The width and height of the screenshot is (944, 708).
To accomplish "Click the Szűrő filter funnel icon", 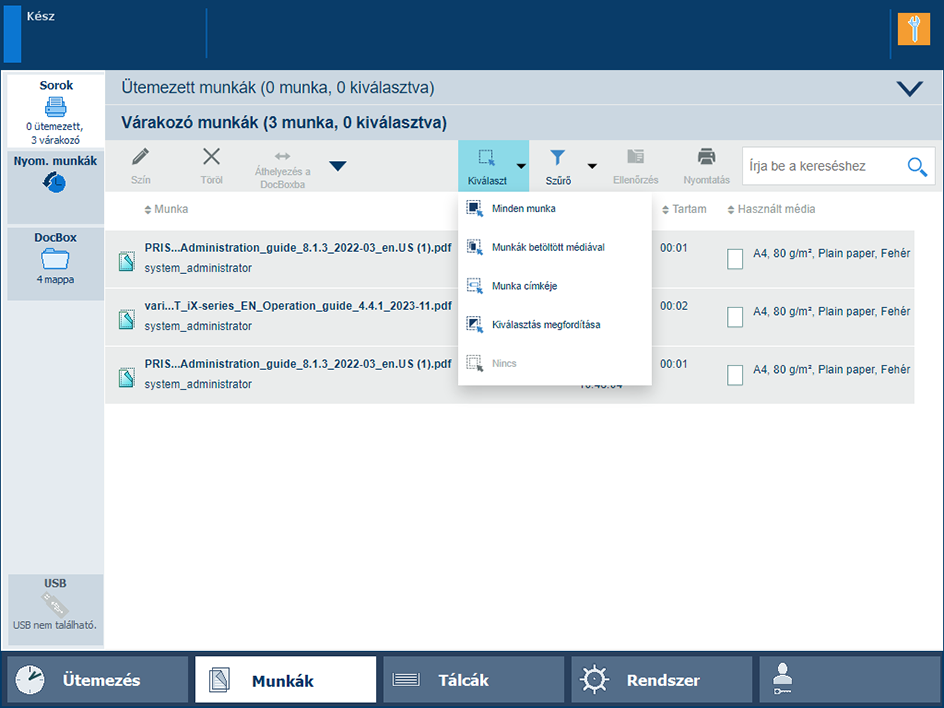I will (x=558, y=158).
